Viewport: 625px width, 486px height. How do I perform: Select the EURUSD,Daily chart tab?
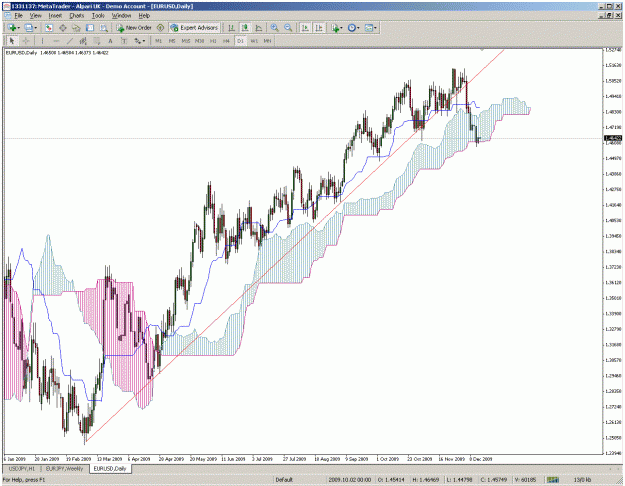click(110, 468)
